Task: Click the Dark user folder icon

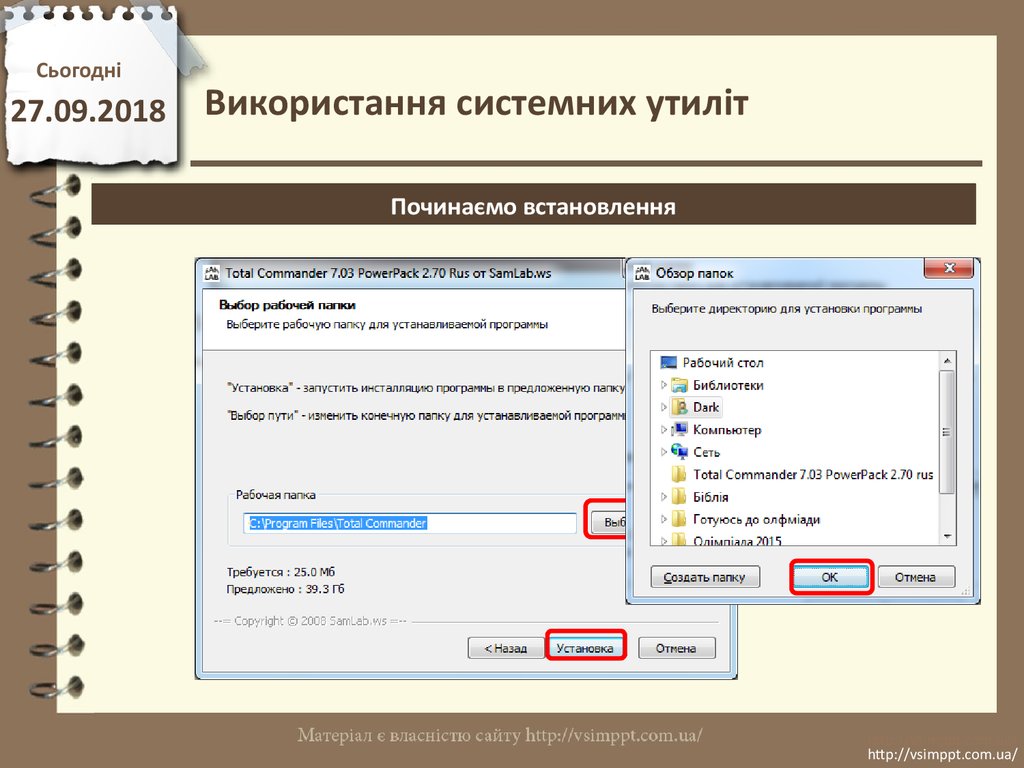Action: tap(679, 407)
